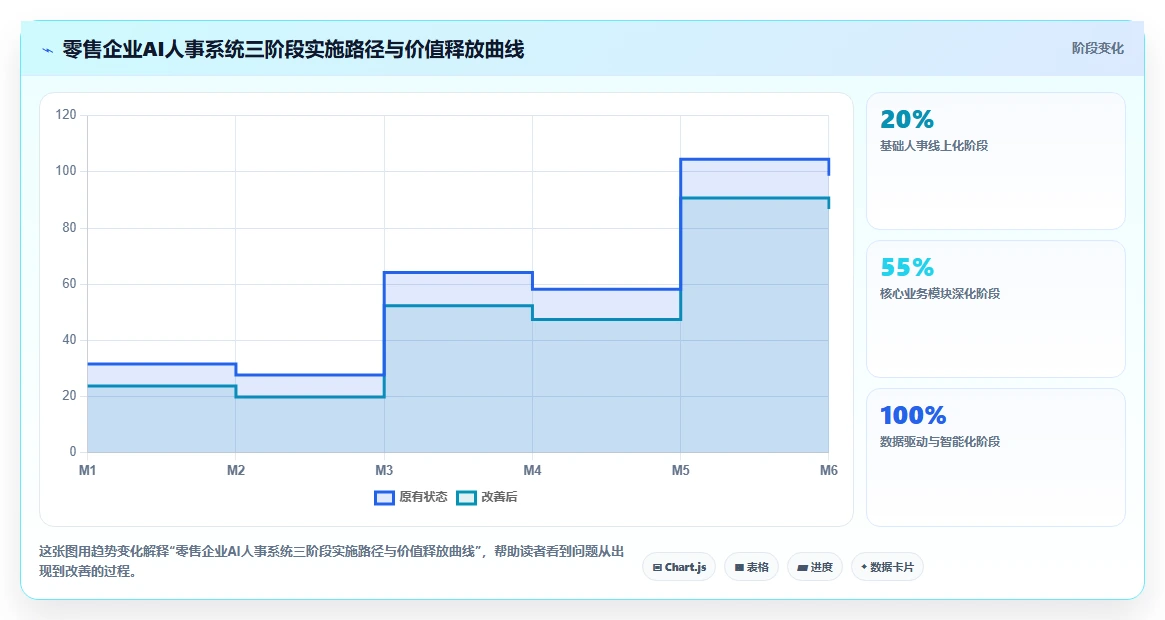Toggle the 原有状态 legend item
Viewport: 1165px width, 620px height.
tap(411, 497)
